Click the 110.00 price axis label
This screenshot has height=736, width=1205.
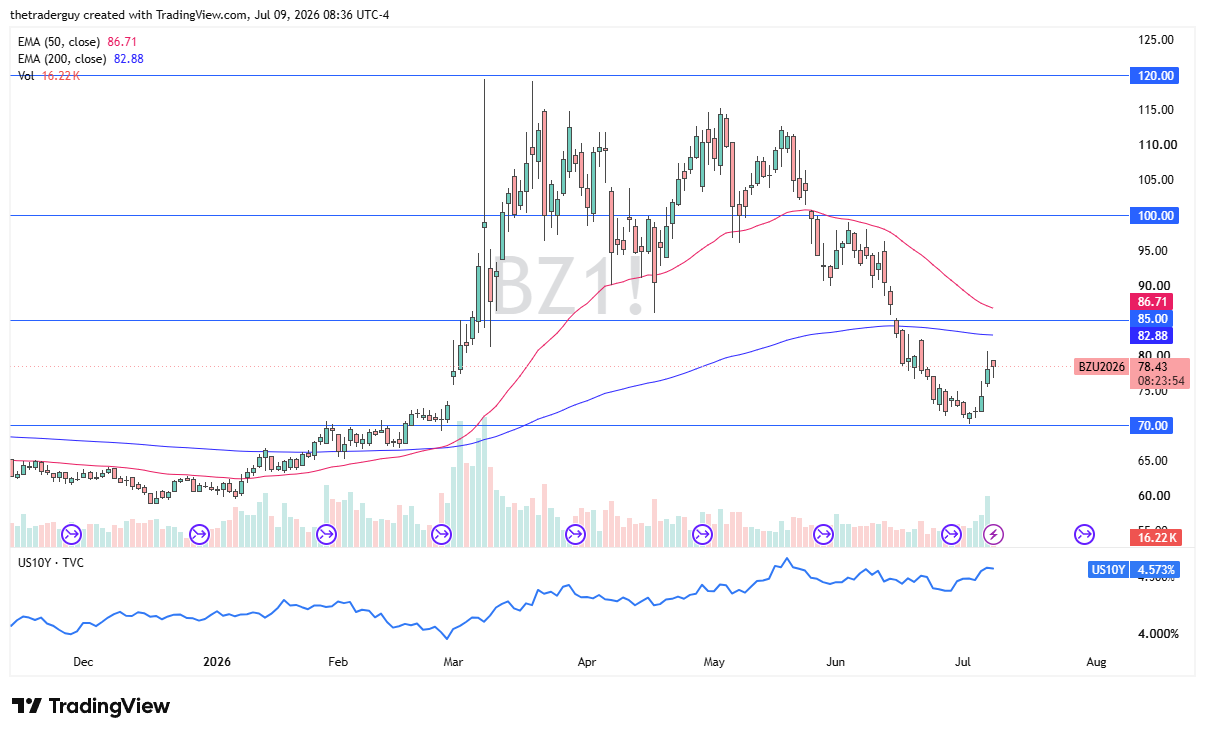point(1156,145)
